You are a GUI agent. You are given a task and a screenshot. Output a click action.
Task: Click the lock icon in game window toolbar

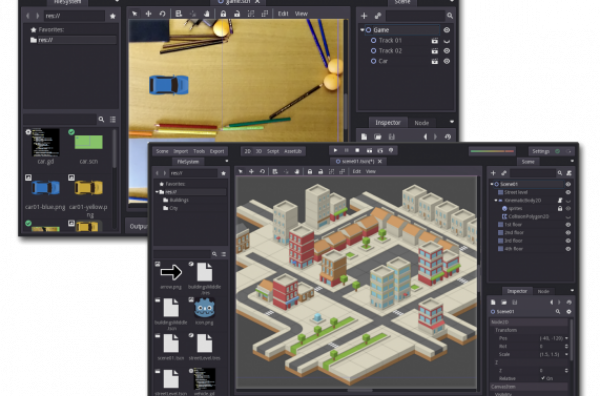223,14
